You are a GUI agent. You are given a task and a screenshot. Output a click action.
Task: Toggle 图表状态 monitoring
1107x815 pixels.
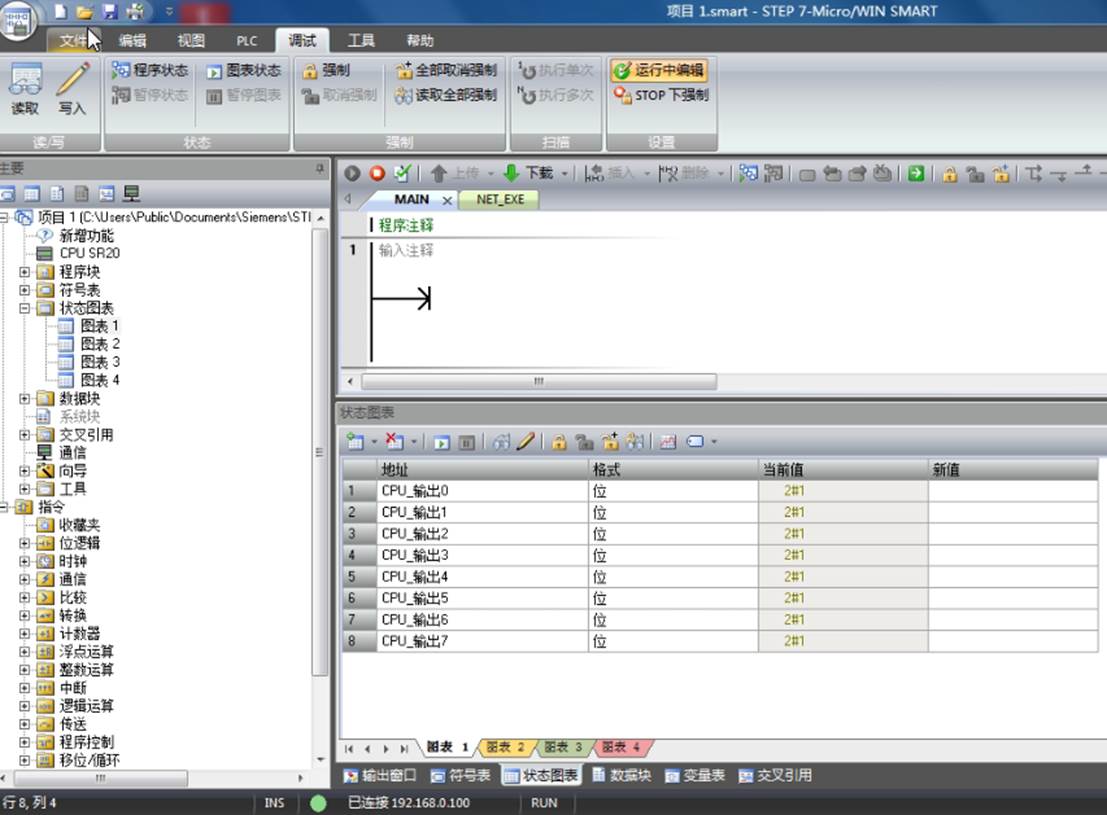[x=244, y=71]
